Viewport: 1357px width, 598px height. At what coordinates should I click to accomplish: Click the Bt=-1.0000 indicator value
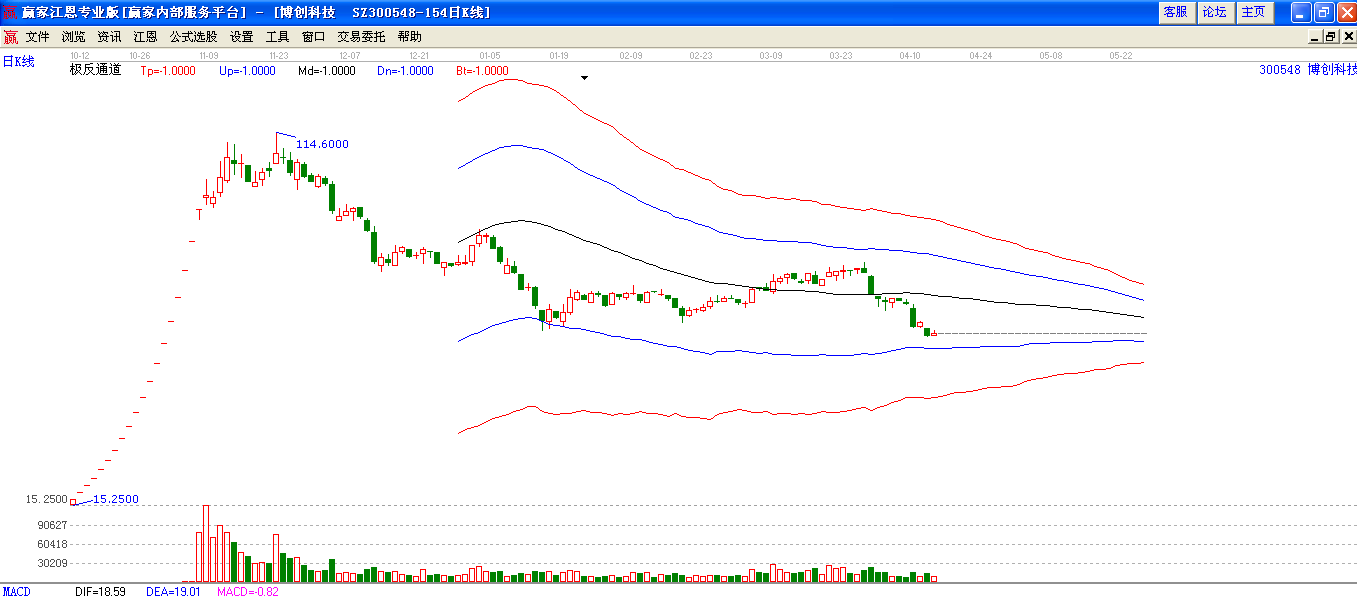point(482,71)
